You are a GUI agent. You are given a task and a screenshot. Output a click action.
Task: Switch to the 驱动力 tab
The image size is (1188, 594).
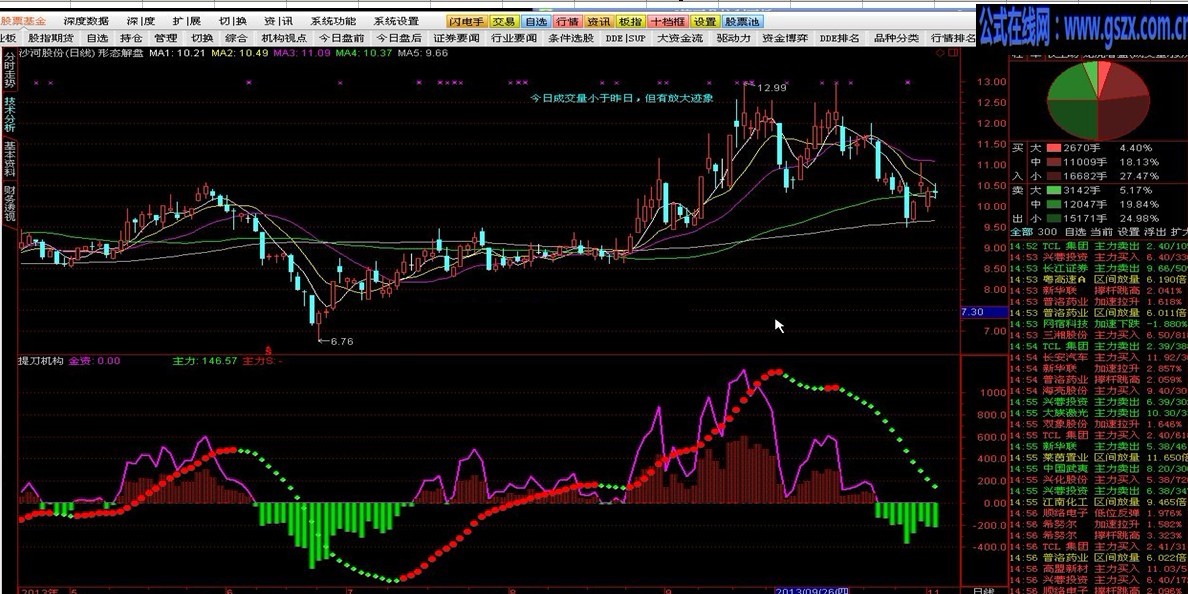[733, 38]
